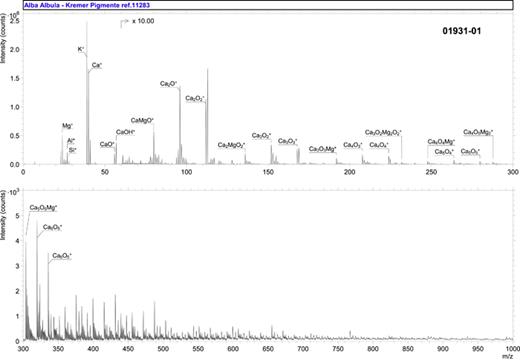Click the '250' tick on upper m/z axis
The image size is (520, 361).
(431, 172)
